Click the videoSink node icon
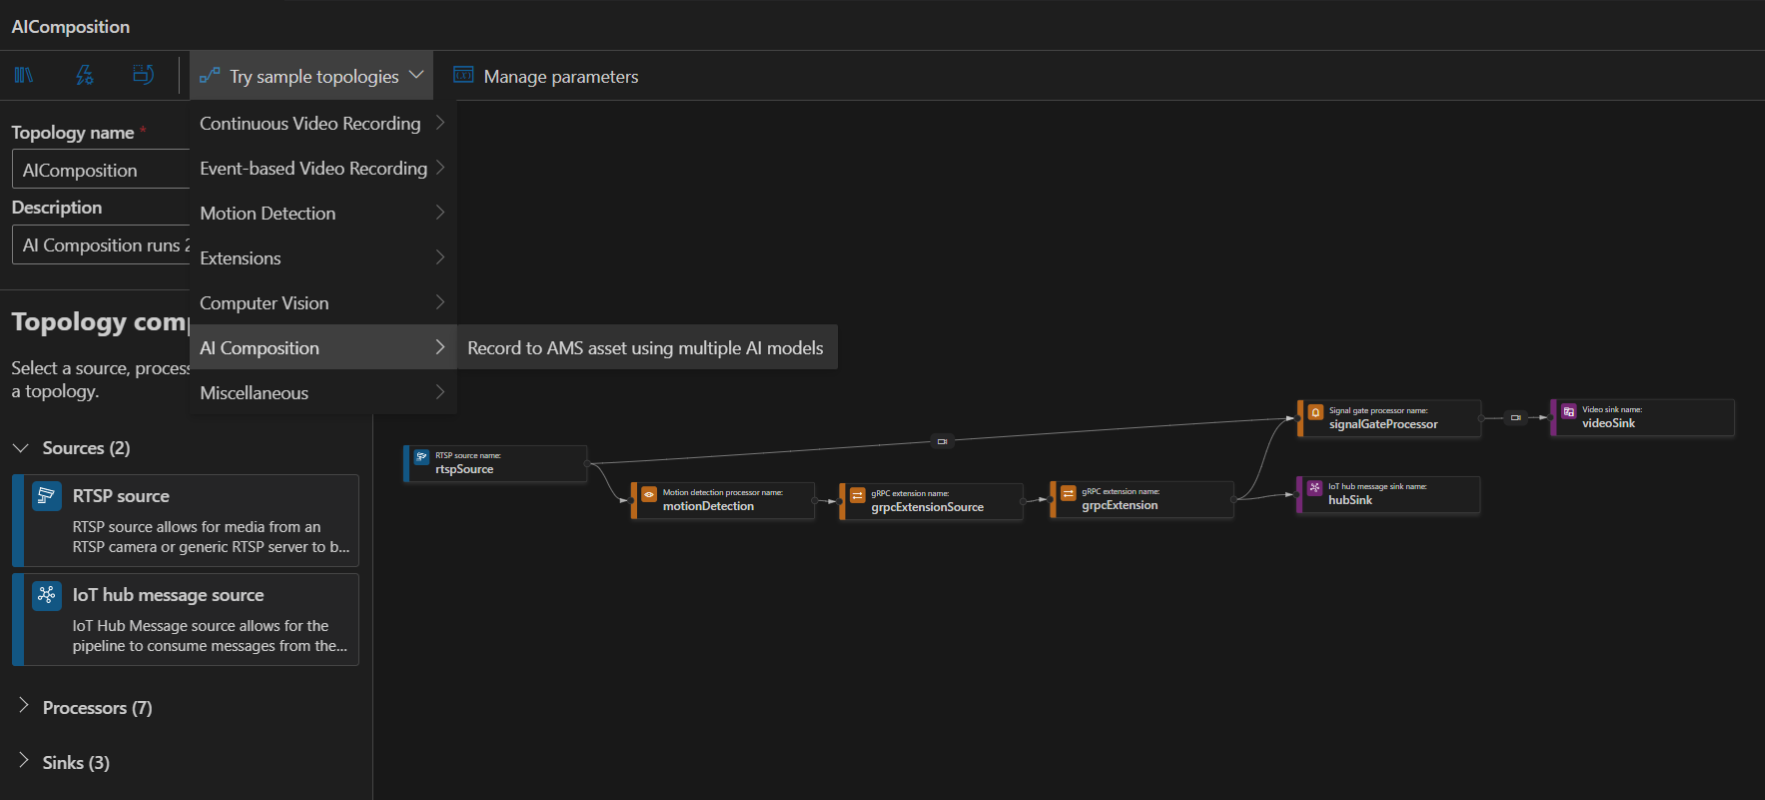Screen dimensions: 1765x800 coord(1569,411)
